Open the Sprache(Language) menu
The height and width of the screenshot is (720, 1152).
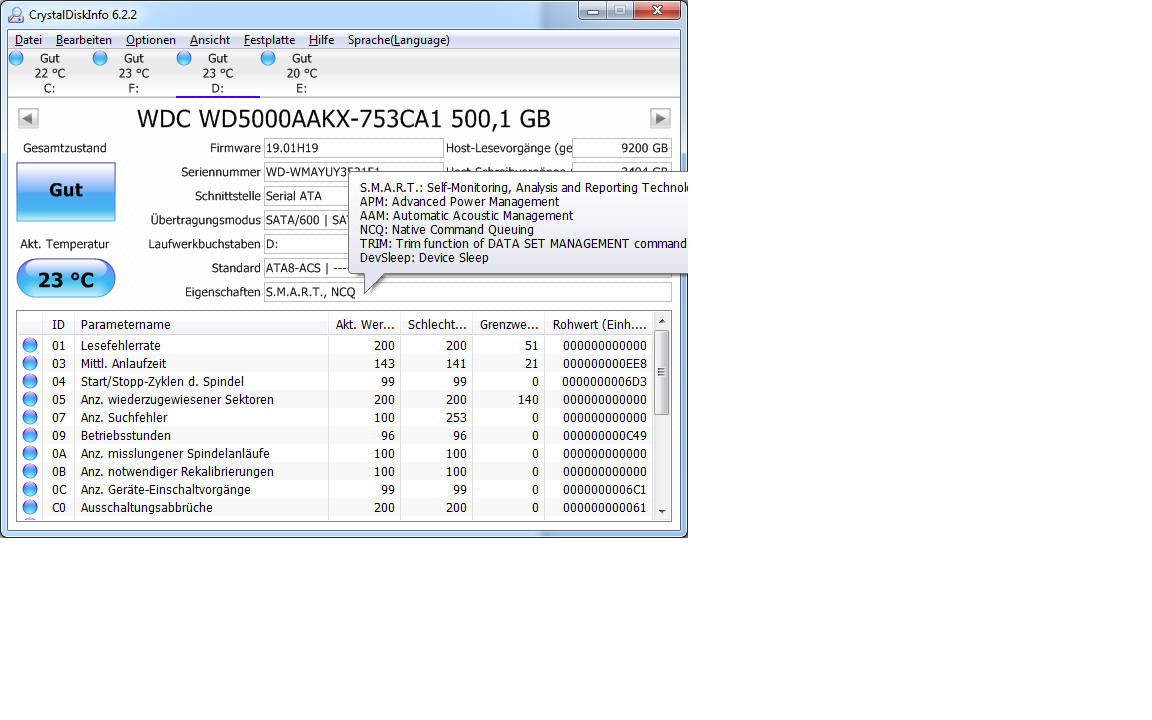399,40
